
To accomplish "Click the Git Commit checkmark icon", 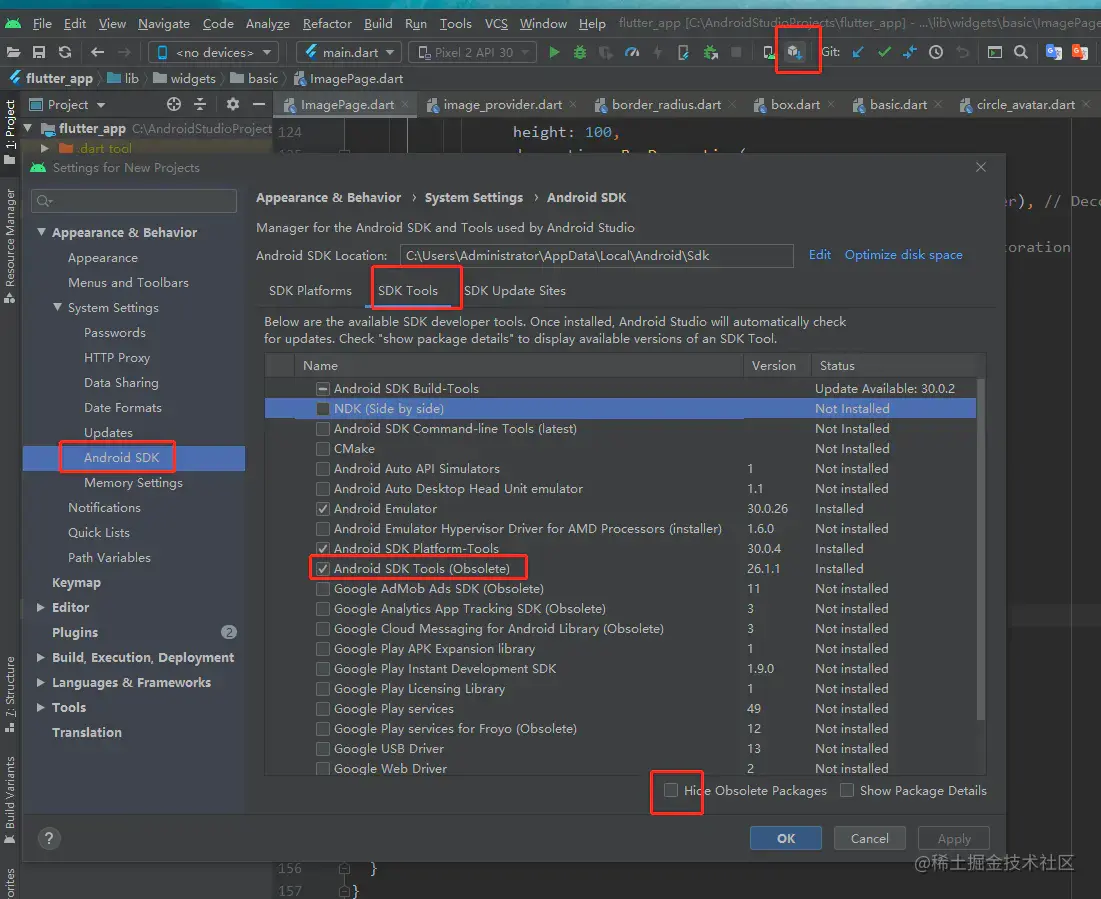I will coord(884,52).
